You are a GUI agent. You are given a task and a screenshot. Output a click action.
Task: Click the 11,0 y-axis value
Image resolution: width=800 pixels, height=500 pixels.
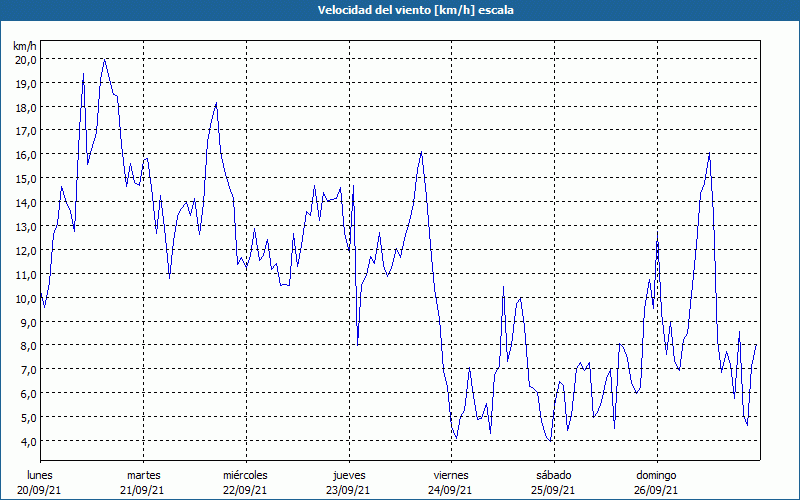point(27,274)
